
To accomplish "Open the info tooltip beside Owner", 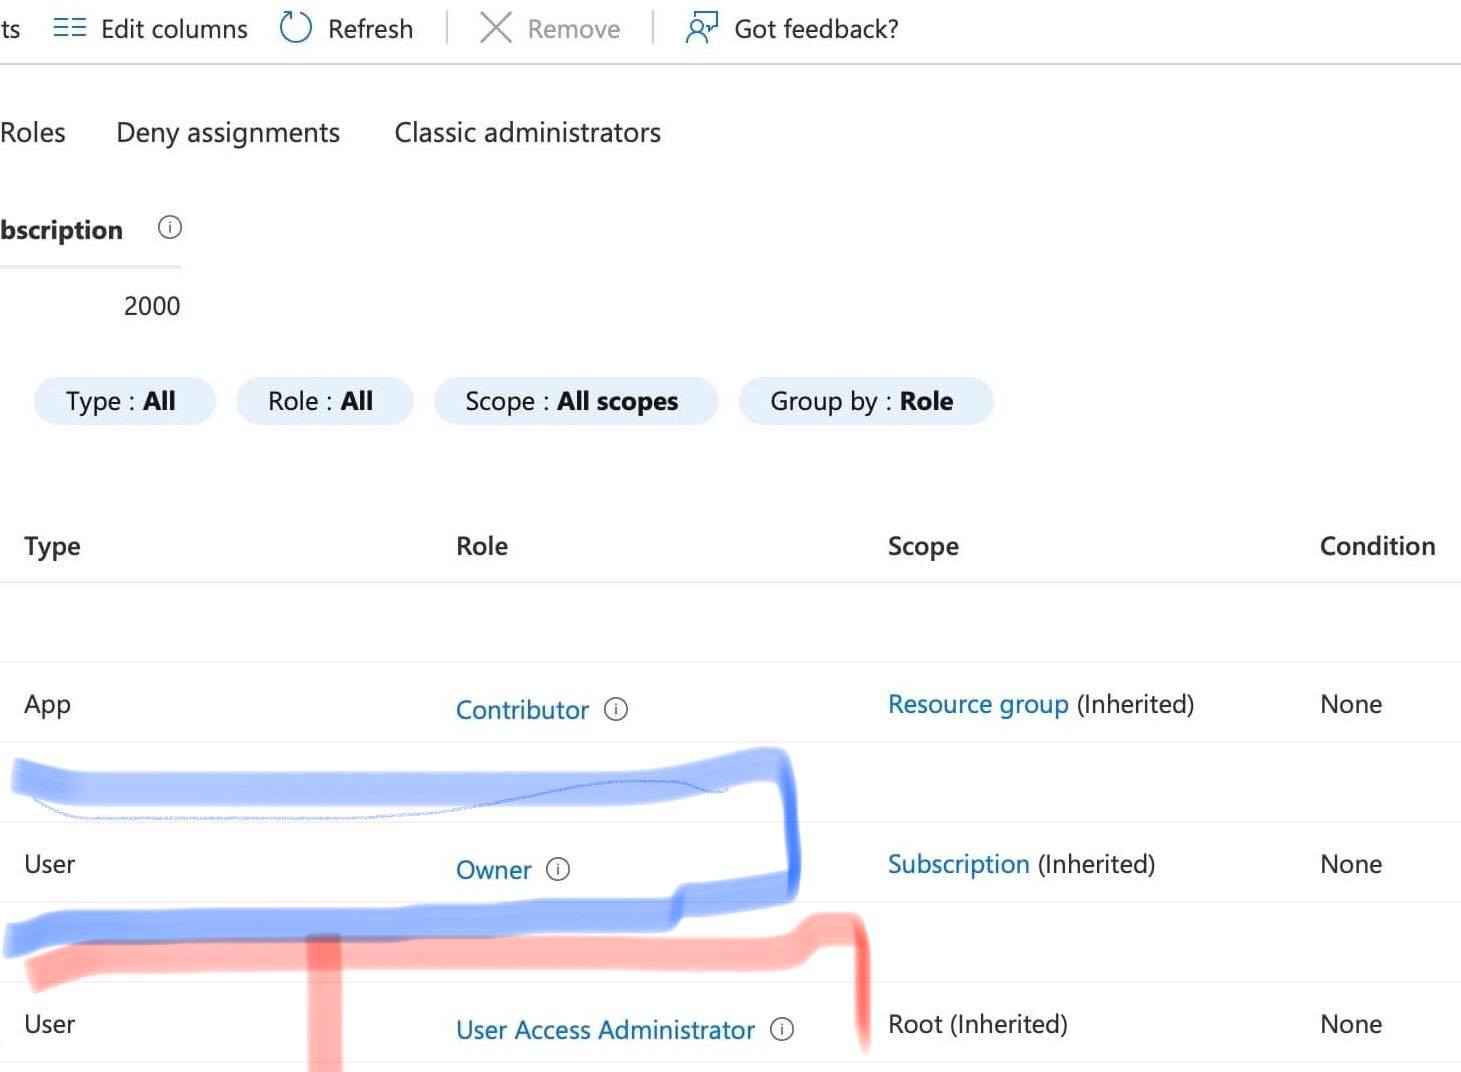I will click(x=558, y=869).
